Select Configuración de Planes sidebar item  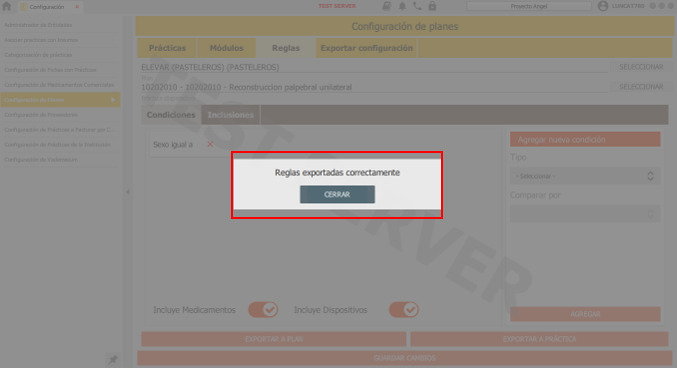point(60,100)
